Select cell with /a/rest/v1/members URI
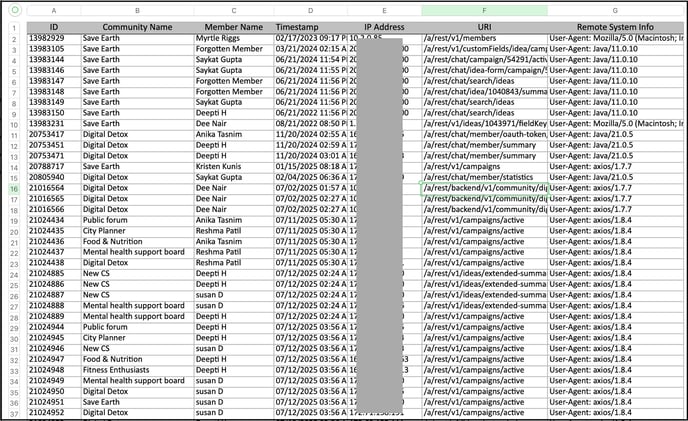Screen dimensions: 688x421 pos(484,38)
